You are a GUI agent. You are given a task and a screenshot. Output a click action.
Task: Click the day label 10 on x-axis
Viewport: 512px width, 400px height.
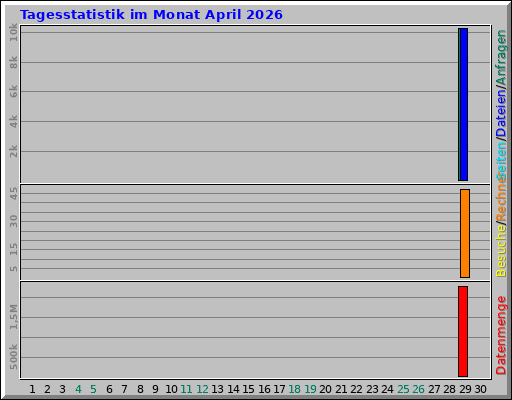point(171,389)
